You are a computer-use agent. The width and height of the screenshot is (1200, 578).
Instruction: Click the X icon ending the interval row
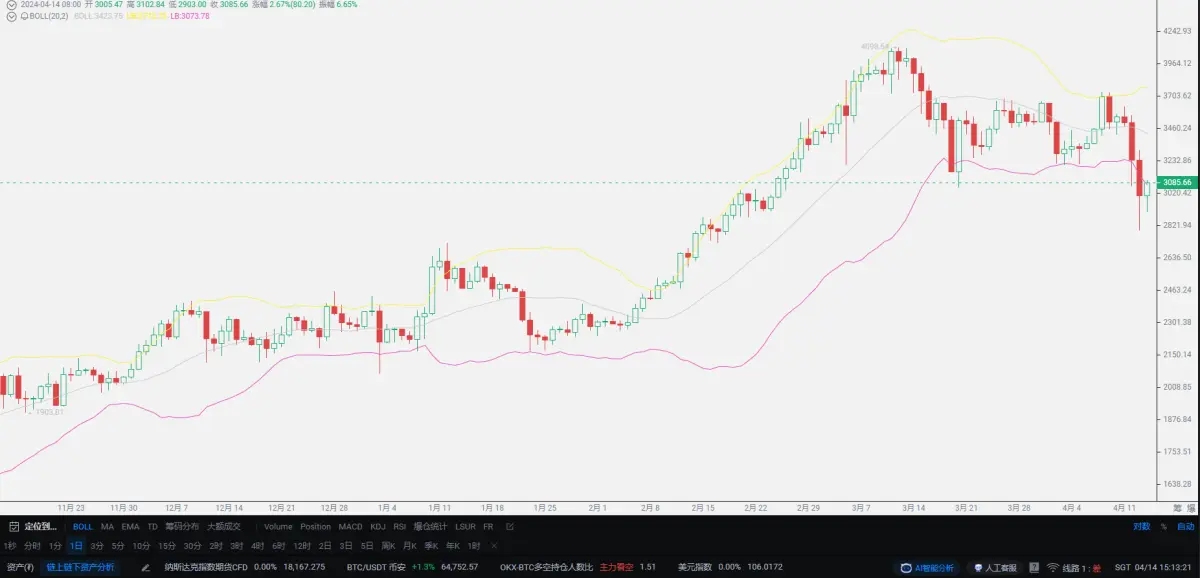click(494, 546)
